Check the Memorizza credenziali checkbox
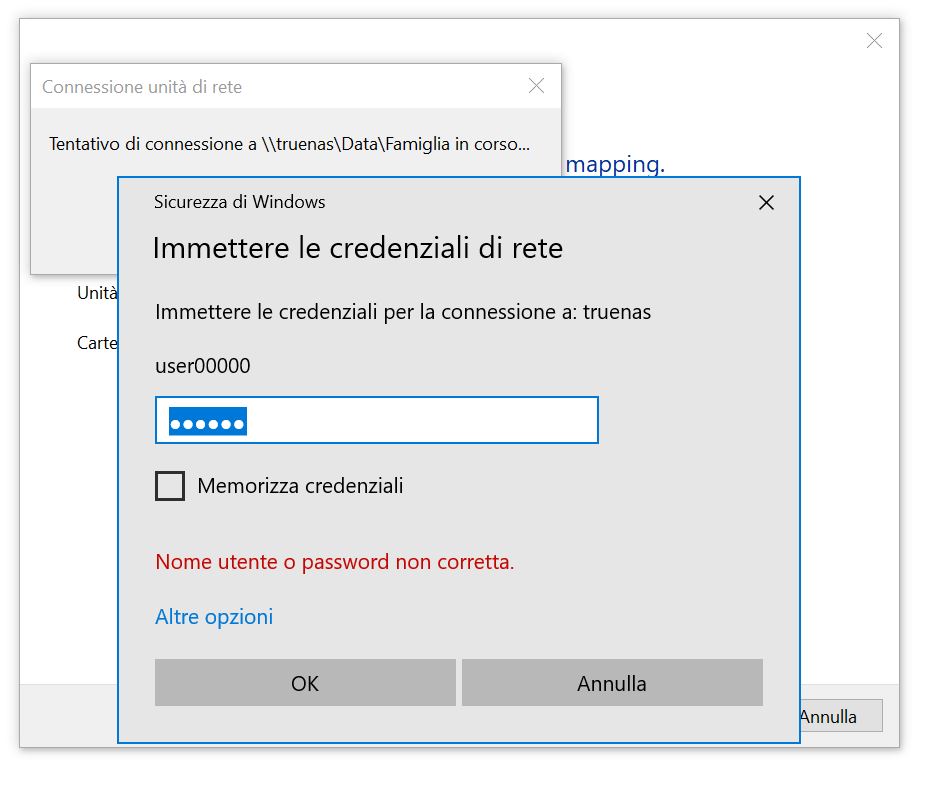The image size is (929, 792). (x=170, y=486)
